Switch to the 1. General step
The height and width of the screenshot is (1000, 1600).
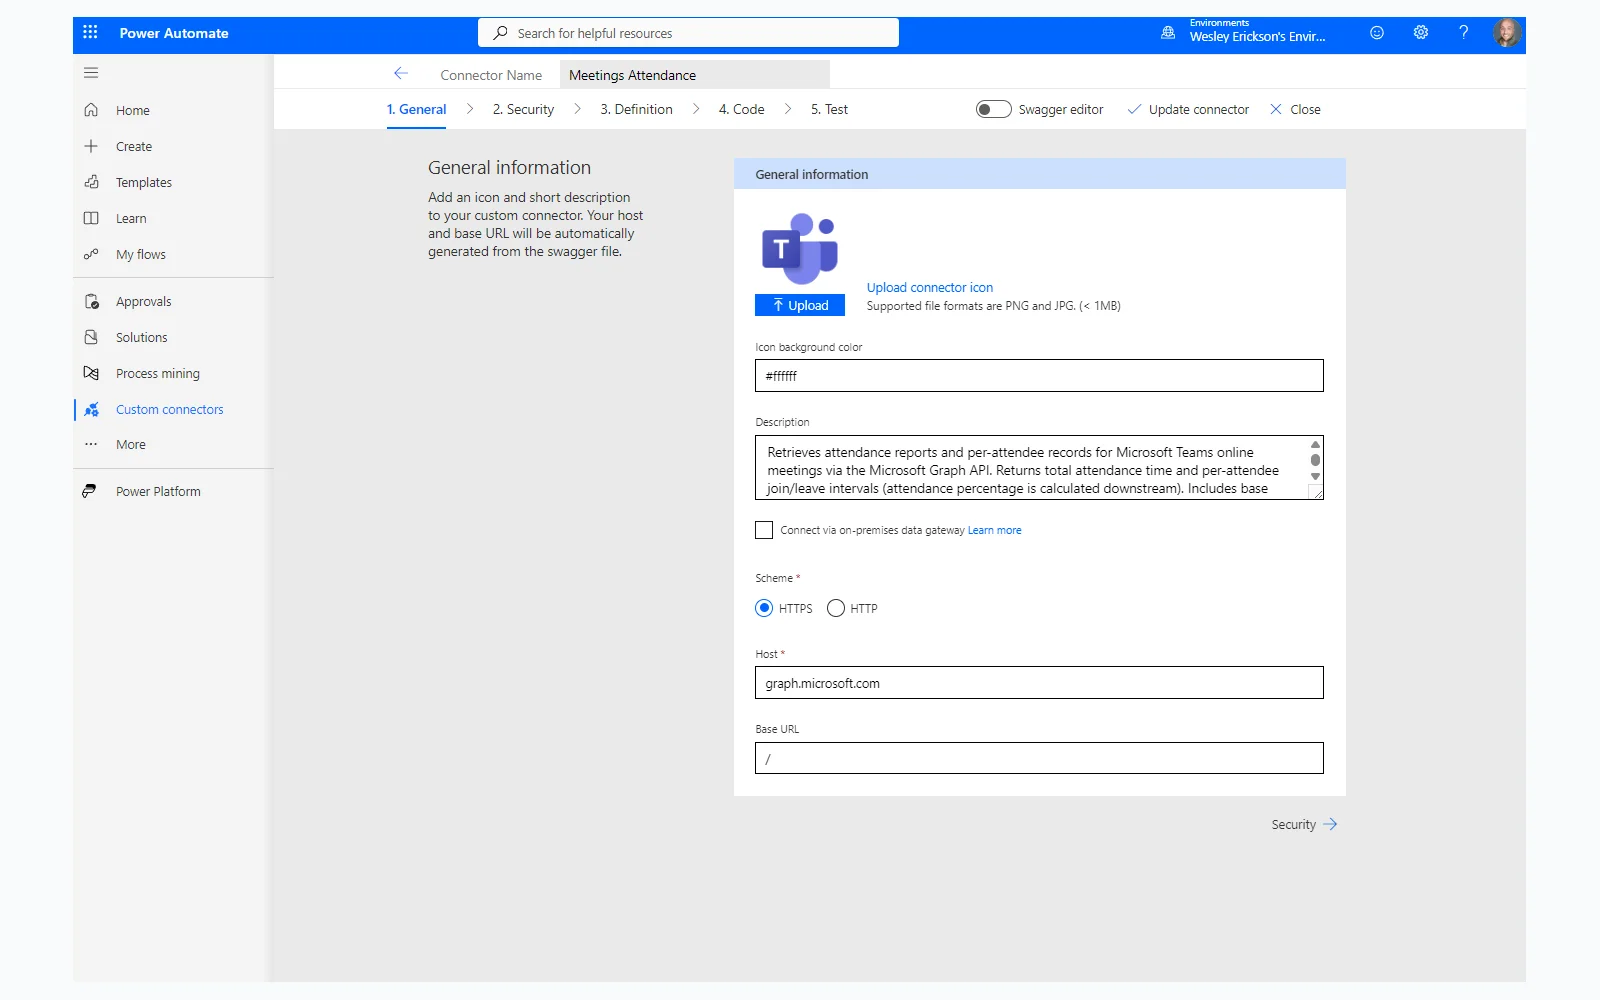pyautogui.click(x=416, y=109)
